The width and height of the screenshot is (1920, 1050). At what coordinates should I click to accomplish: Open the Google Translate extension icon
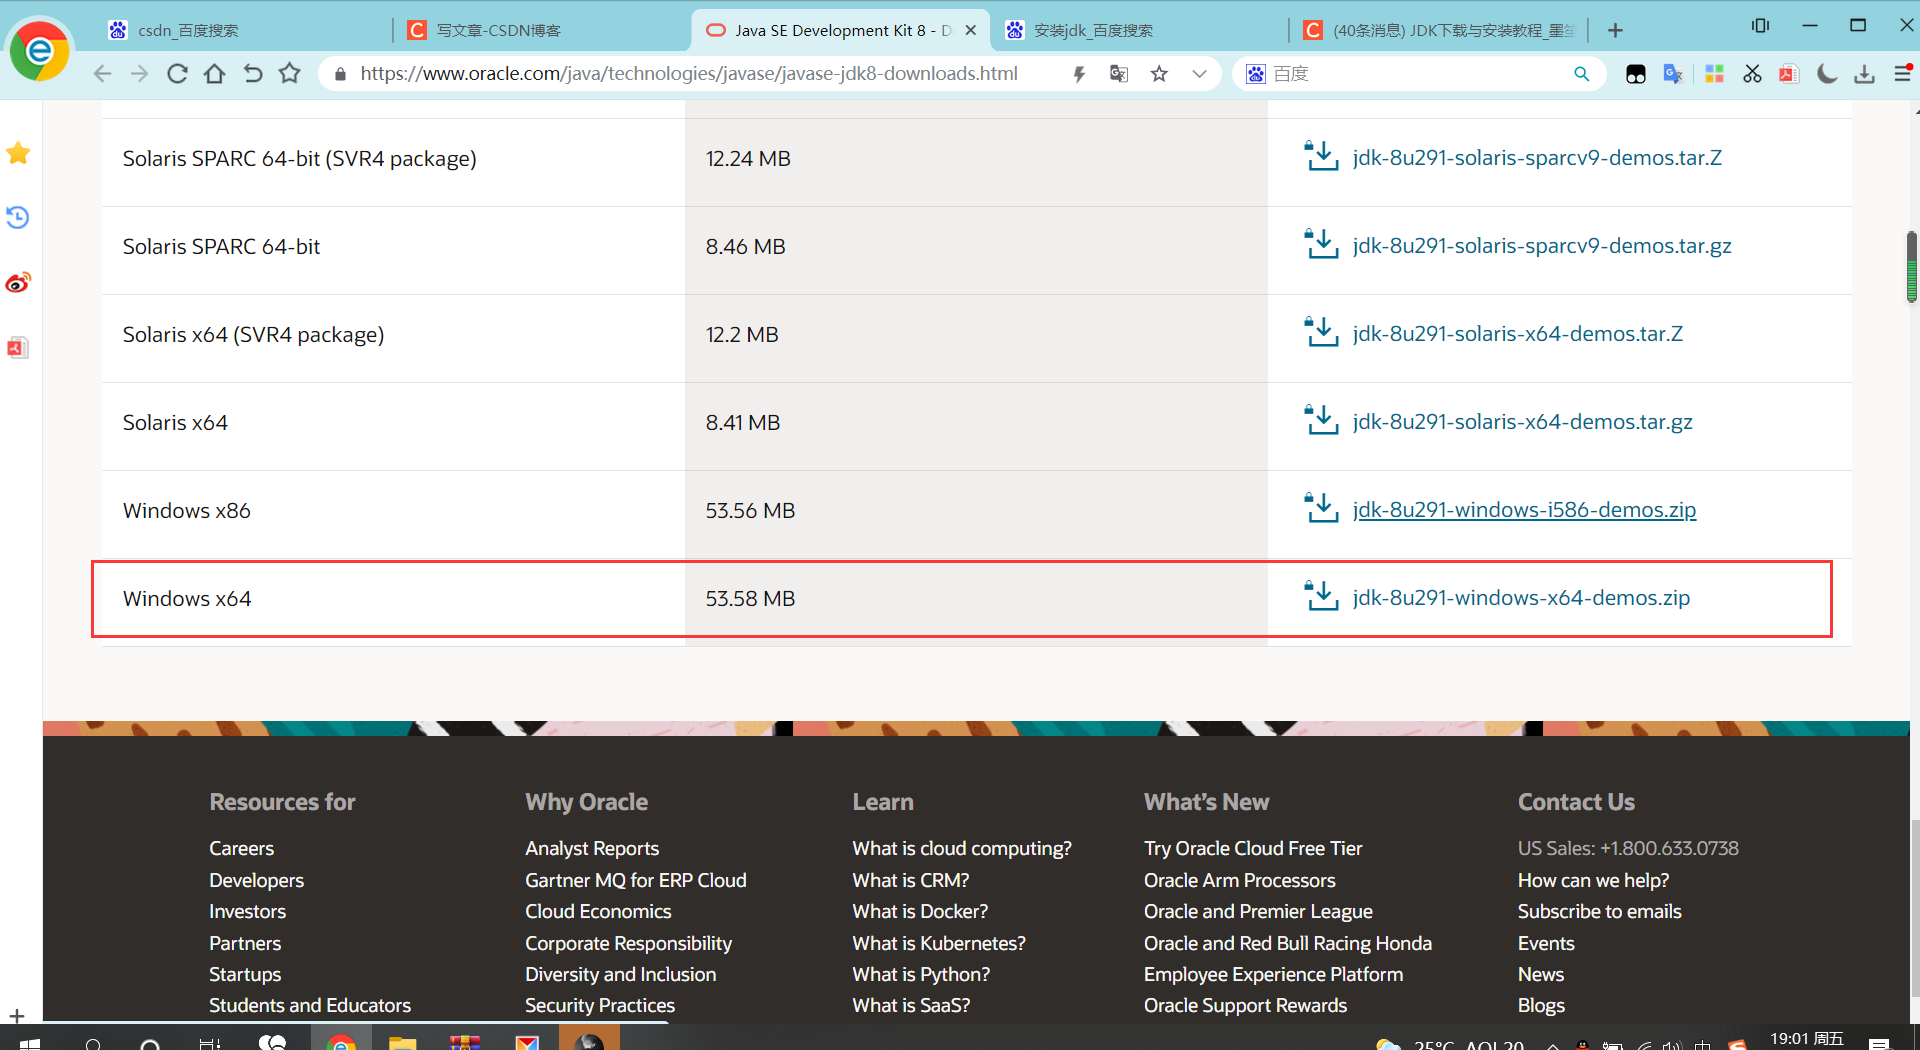[1673, 74]
